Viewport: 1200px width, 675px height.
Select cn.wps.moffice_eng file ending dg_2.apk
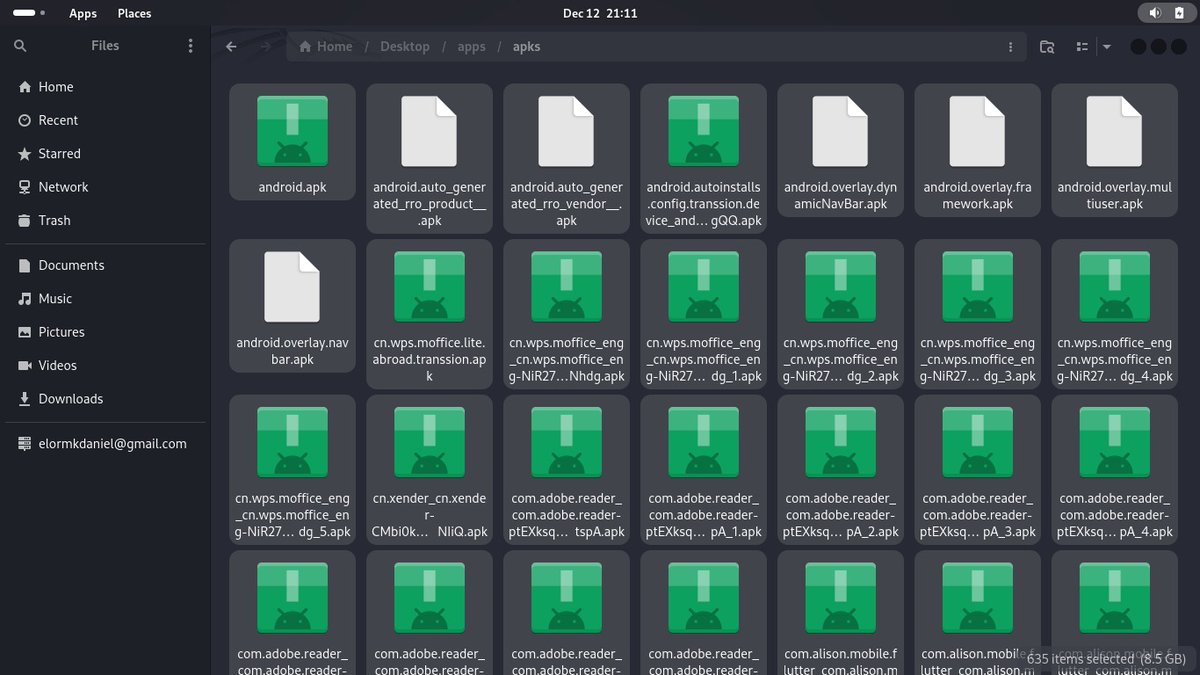pos(840,313)
